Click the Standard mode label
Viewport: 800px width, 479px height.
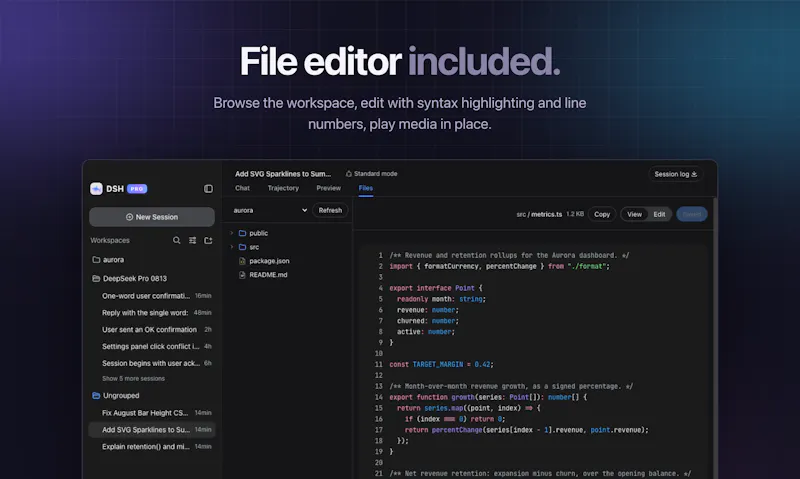point(376,173)
